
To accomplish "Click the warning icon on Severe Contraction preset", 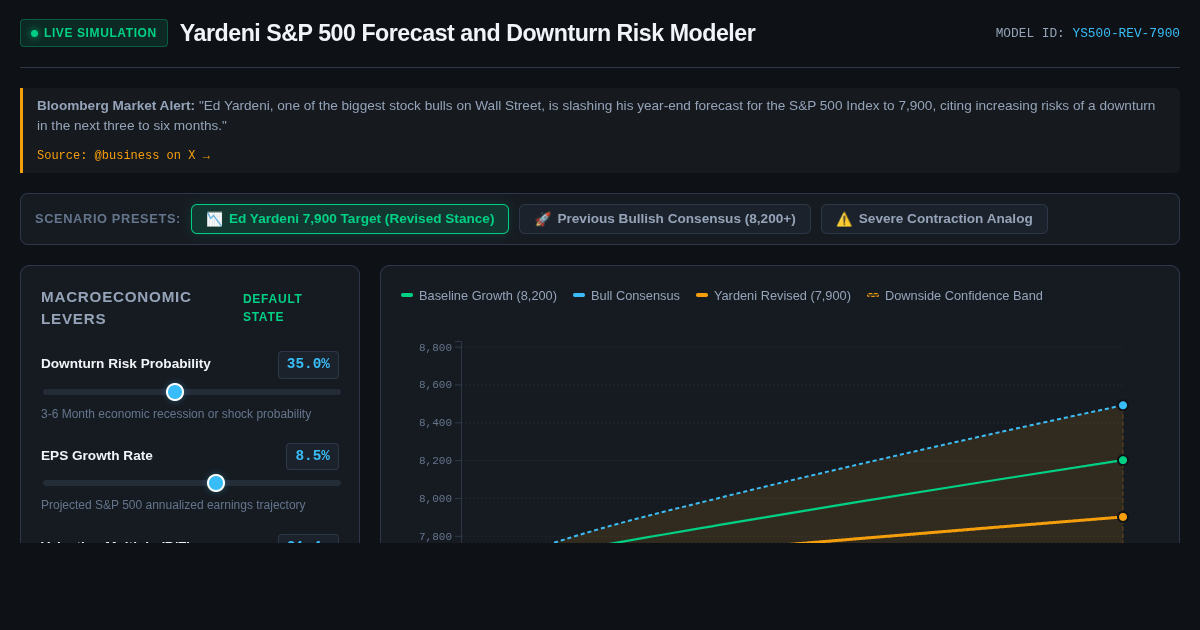I will coord(844,219).
